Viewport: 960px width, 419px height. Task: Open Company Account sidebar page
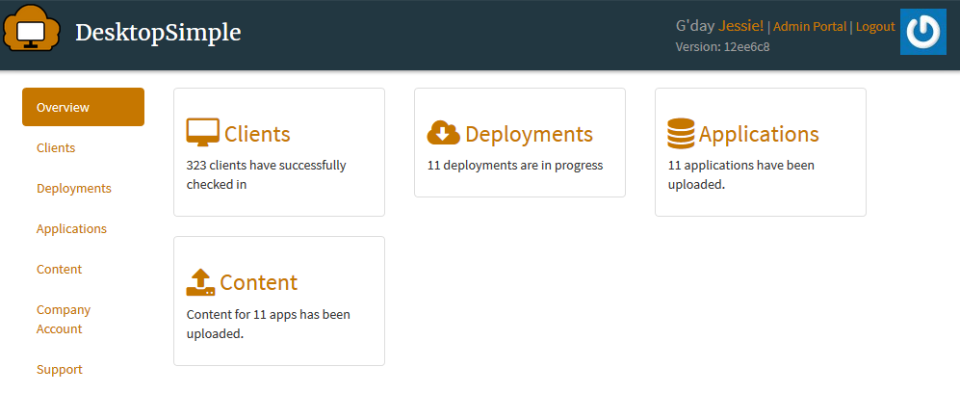point(64,319)
